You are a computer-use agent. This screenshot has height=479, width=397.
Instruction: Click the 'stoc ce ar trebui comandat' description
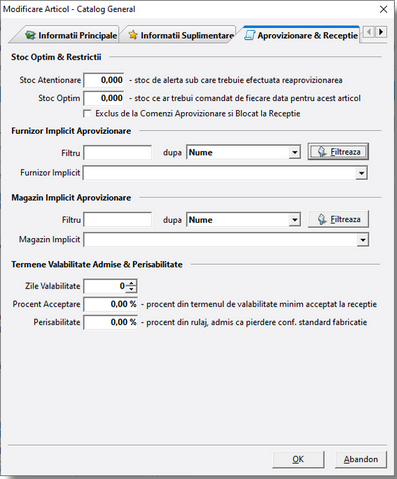click(x=245, y=98)
